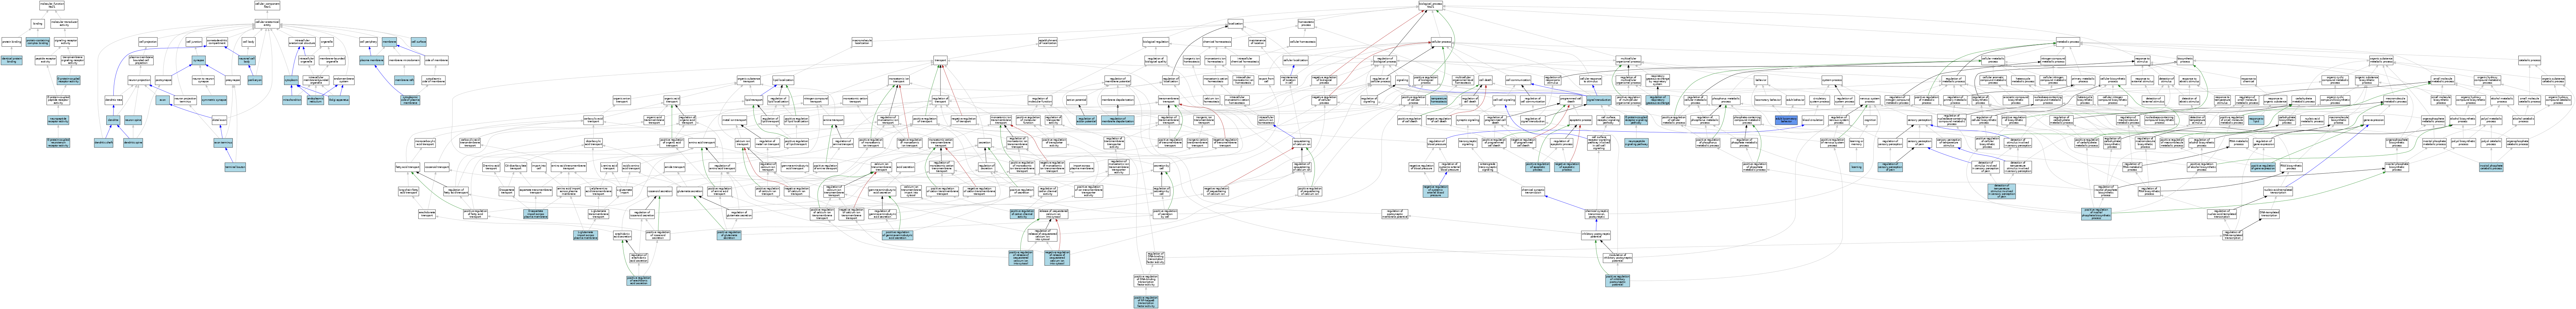
Task: Click the highlighted 'mitochondrion' node
Action: [292, 100]
